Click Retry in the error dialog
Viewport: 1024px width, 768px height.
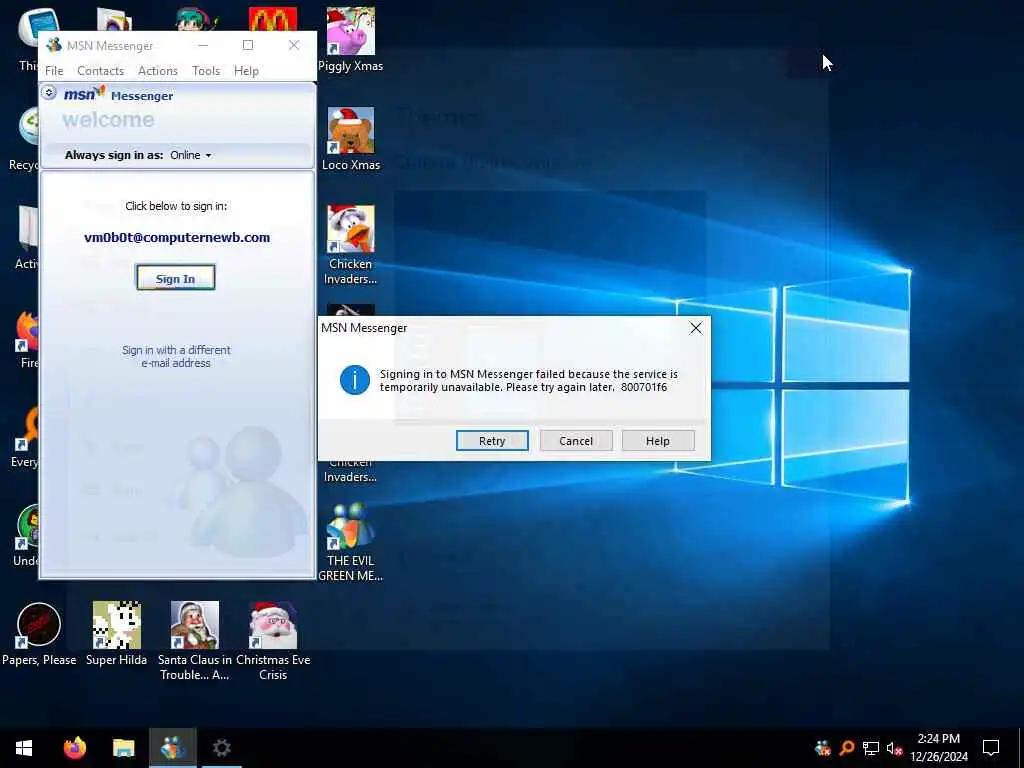[492, 441]
